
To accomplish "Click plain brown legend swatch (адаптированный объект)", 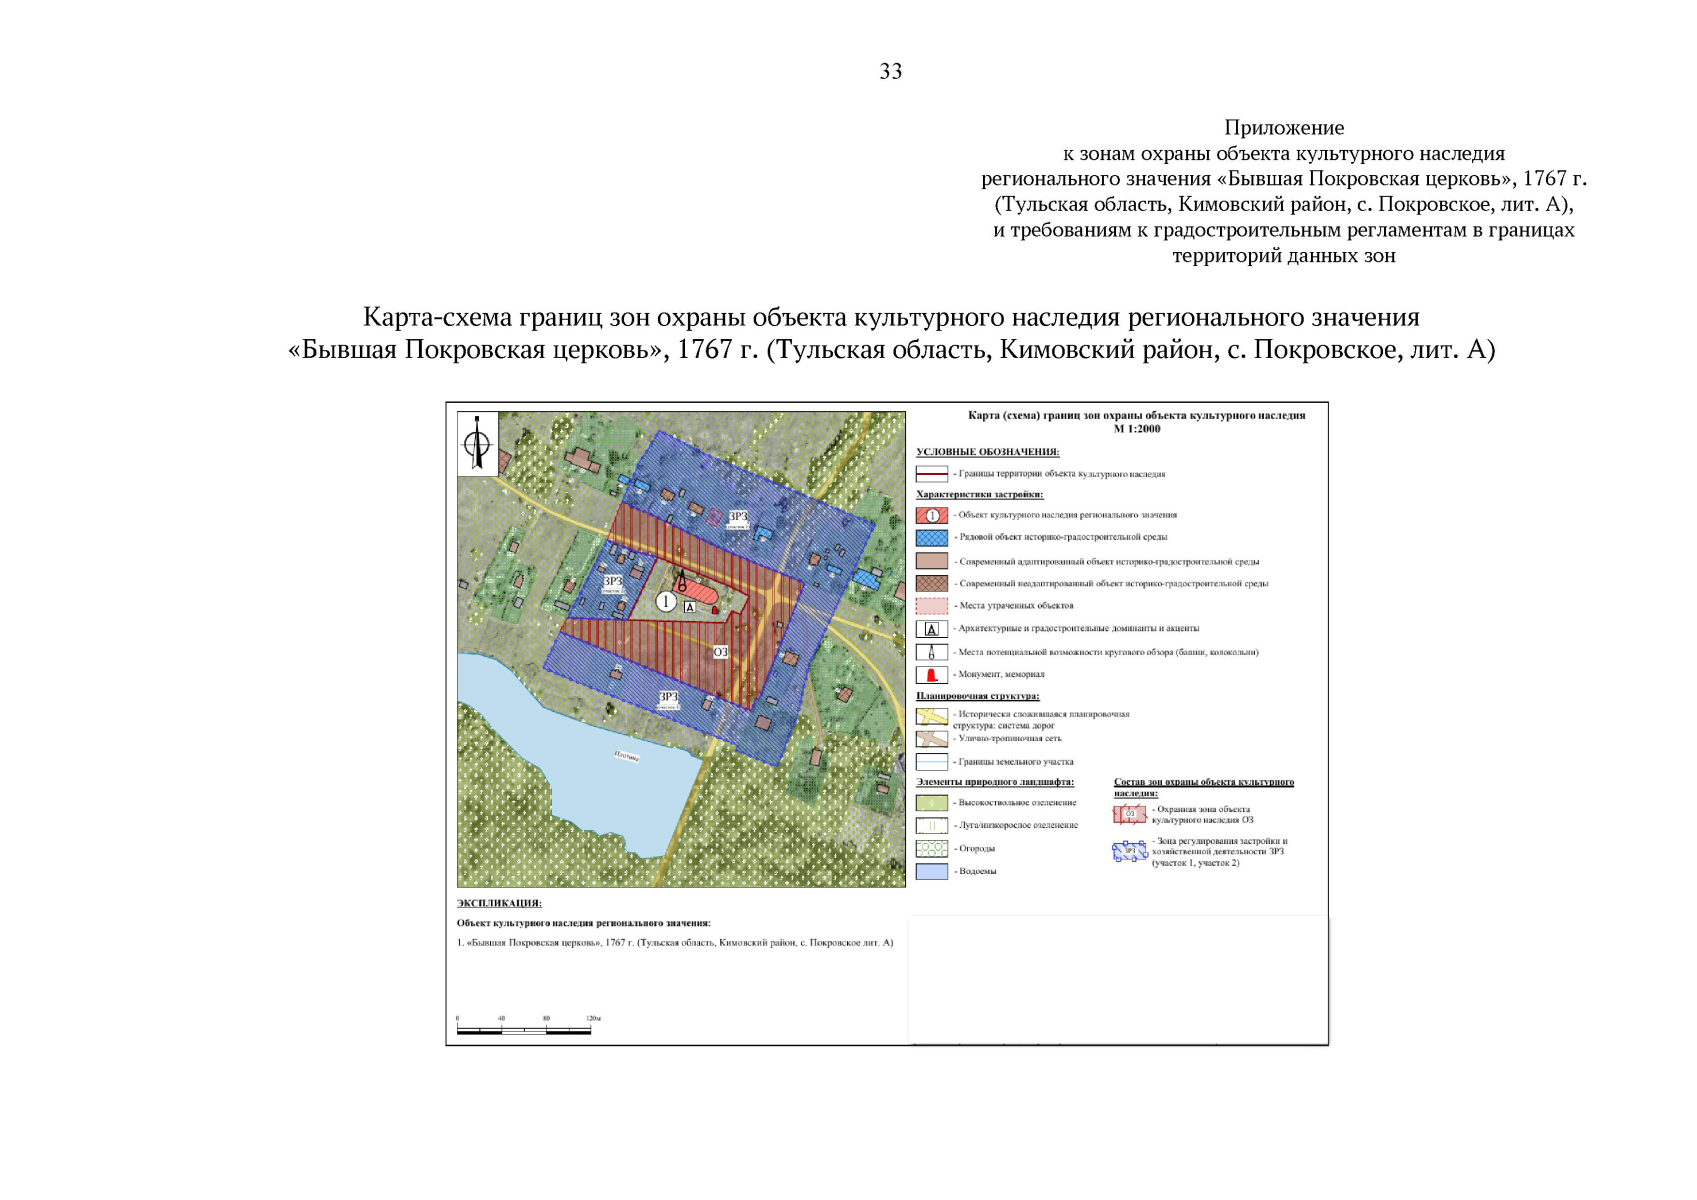I will click(x=932, y=561).
